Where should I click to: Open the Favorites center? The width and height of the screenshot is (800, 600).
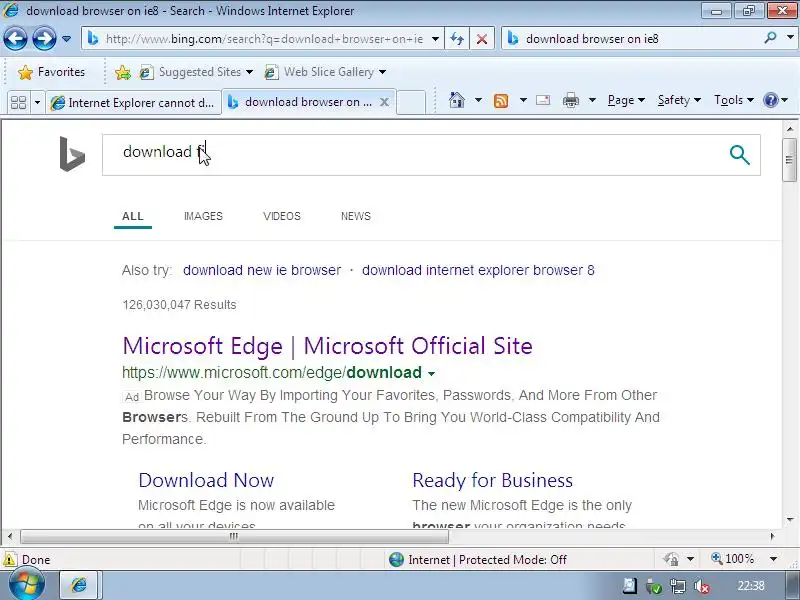(x=51, y=72)
